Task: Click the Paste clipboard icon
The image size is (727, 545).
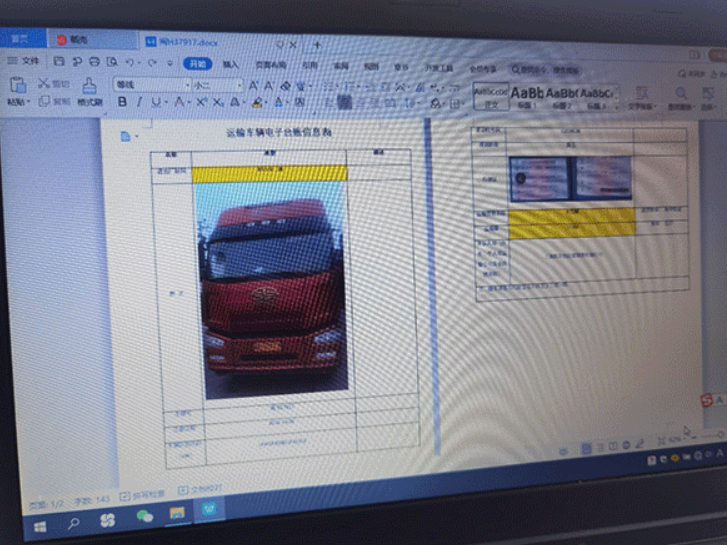Action: tap(17, 85)
